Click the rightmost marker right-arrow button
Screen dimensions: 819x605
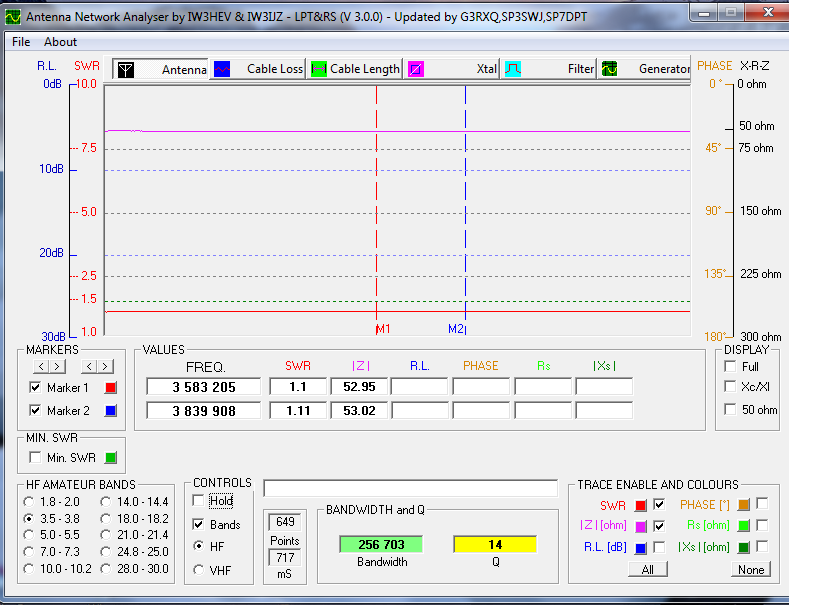tap(105, 367)
